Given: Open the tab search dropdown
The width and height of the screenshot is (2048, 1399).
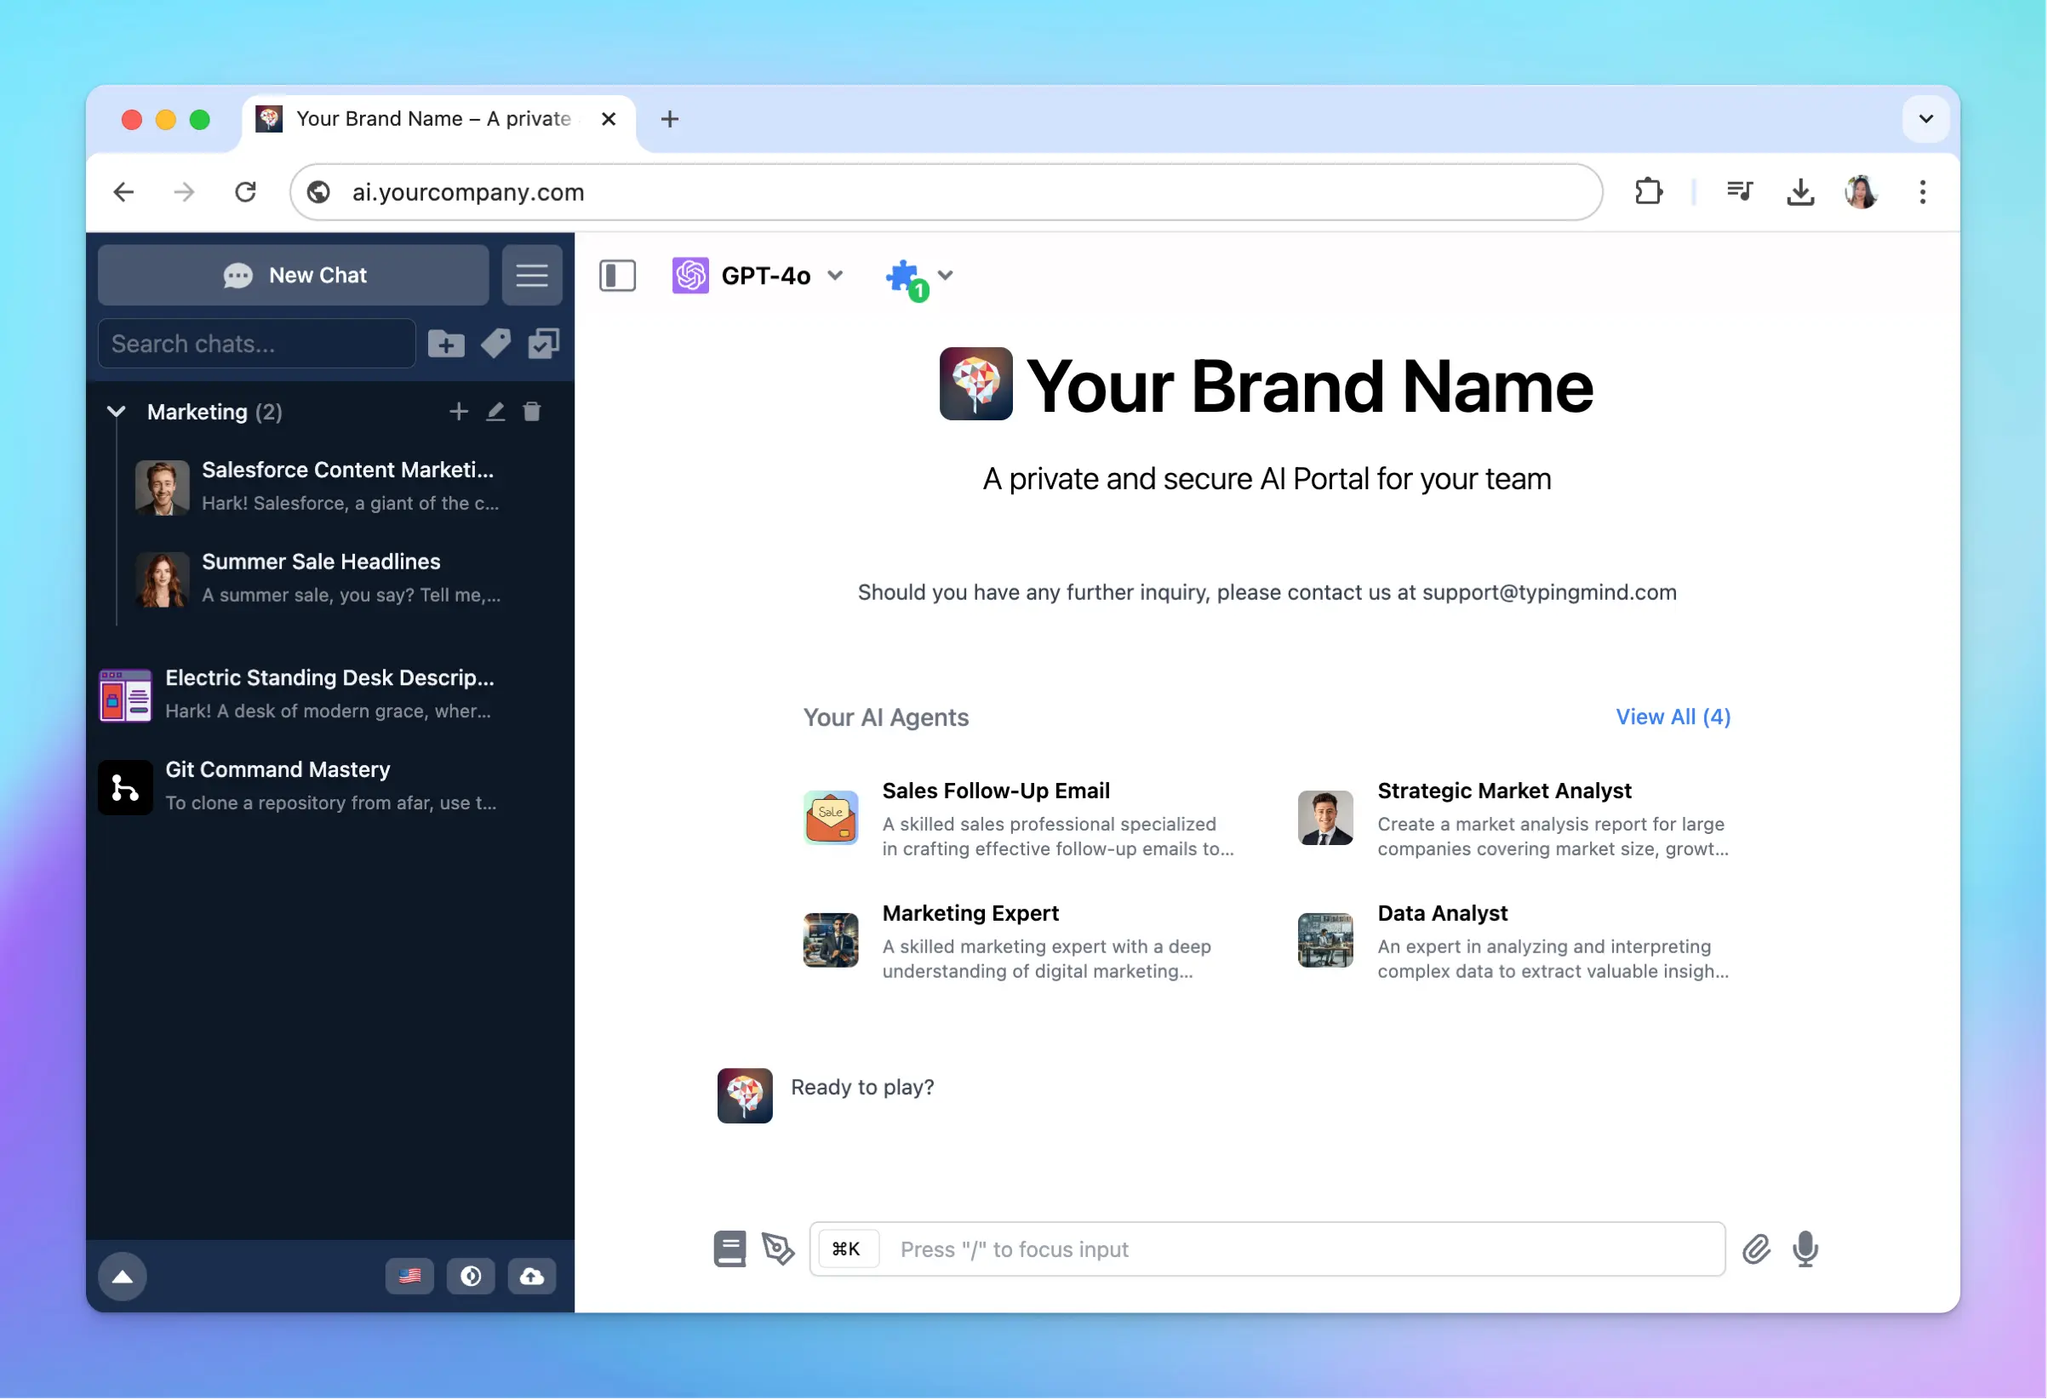Looking at the screenshot, I should (x=1927, y=119).
